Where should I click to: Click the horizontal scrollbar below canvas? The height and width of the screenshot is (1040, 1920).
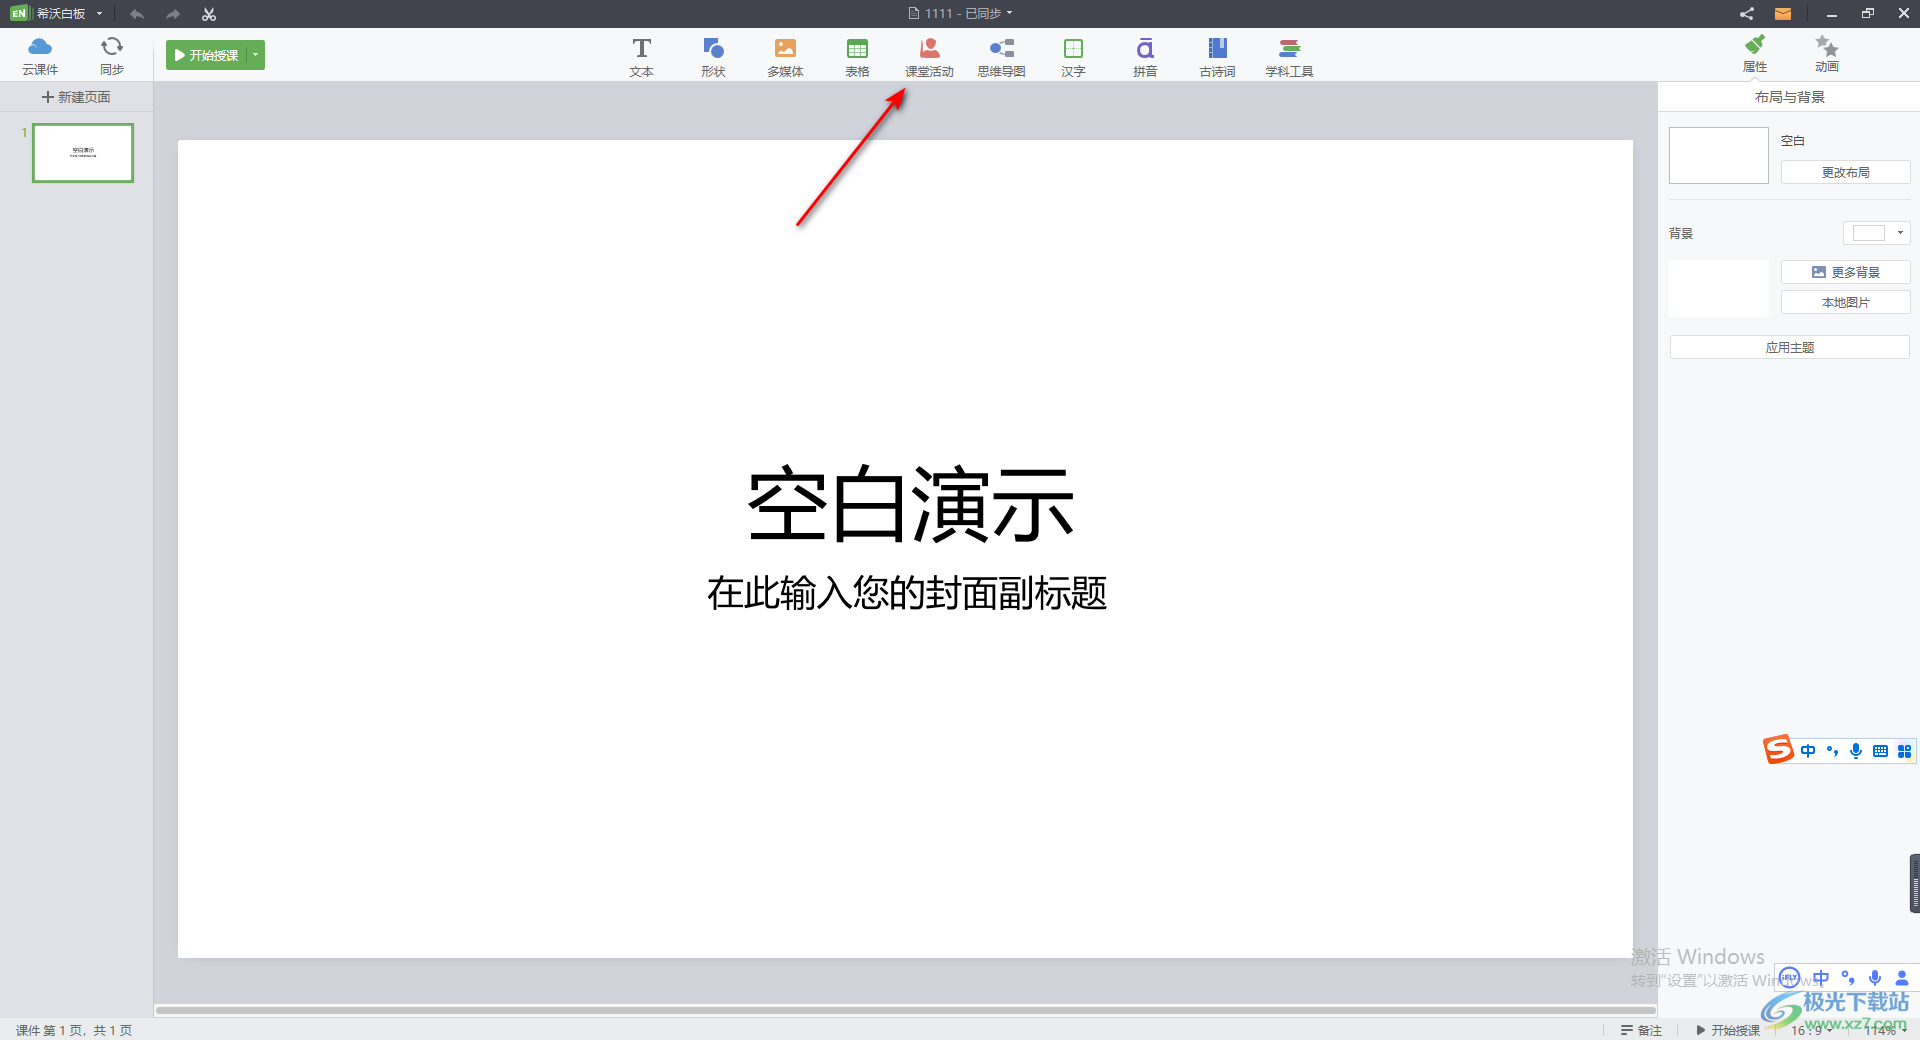pos(905,1010)
